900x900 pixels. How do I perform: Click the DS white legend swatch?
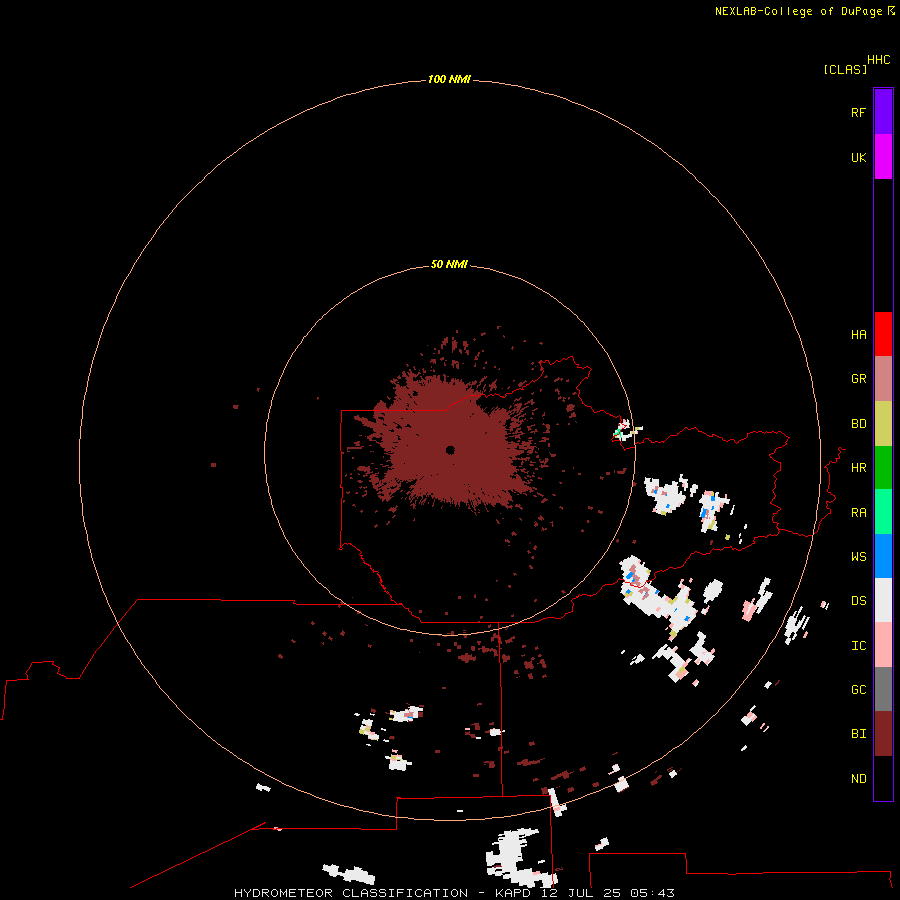tap(883, 600)
